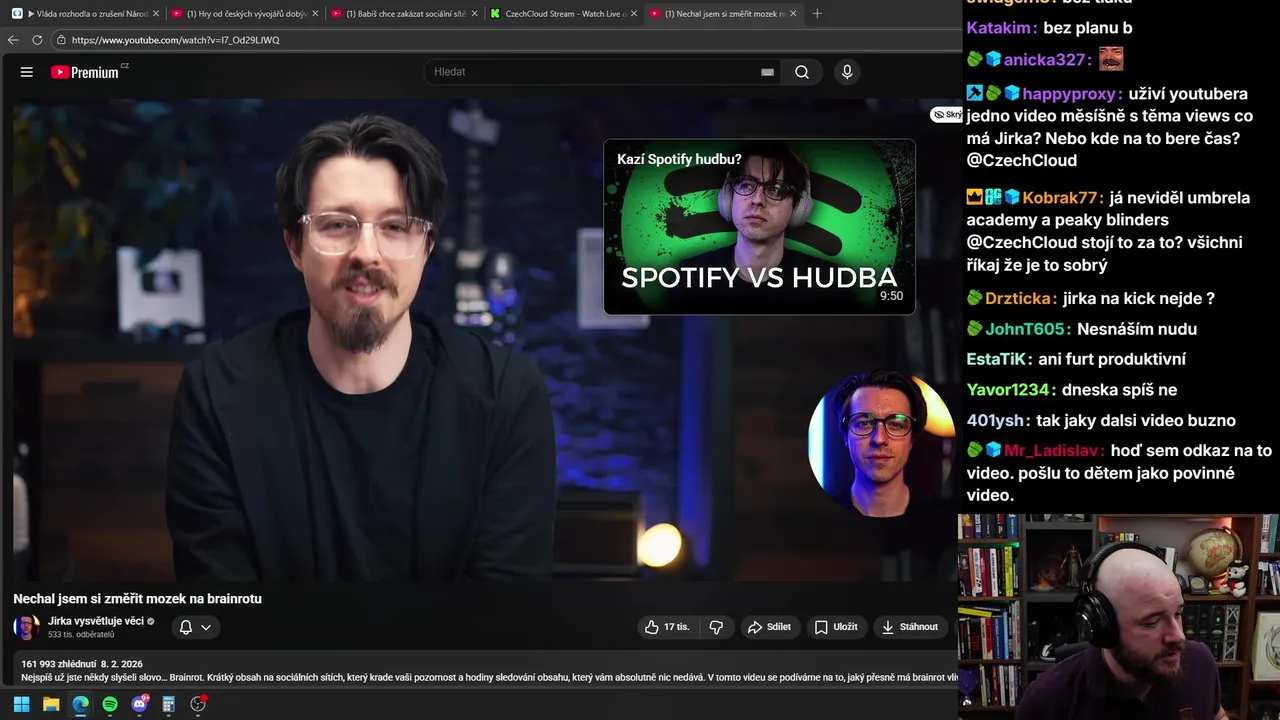Click Kobrak77 username in chat

click(1062, 198)
